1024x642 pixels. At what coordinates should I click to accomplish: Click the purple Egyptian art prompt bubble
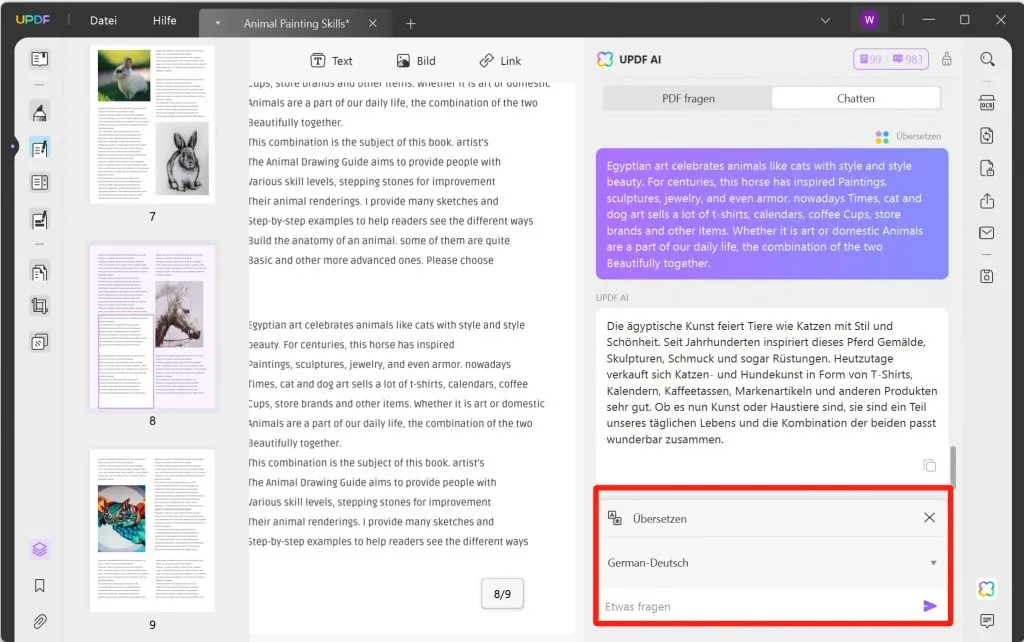click(x=772, y=214)
